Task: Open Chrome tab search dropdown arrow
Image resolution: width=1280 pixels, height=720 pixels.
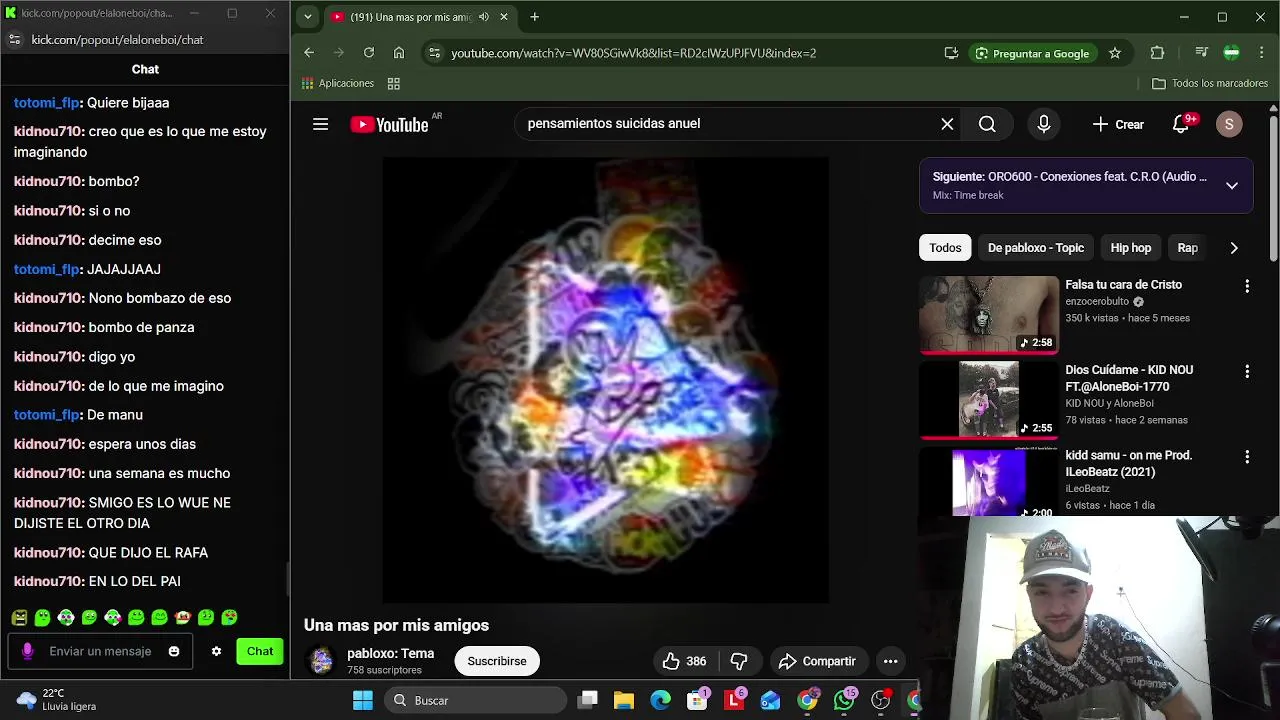Action: [308, 17]
